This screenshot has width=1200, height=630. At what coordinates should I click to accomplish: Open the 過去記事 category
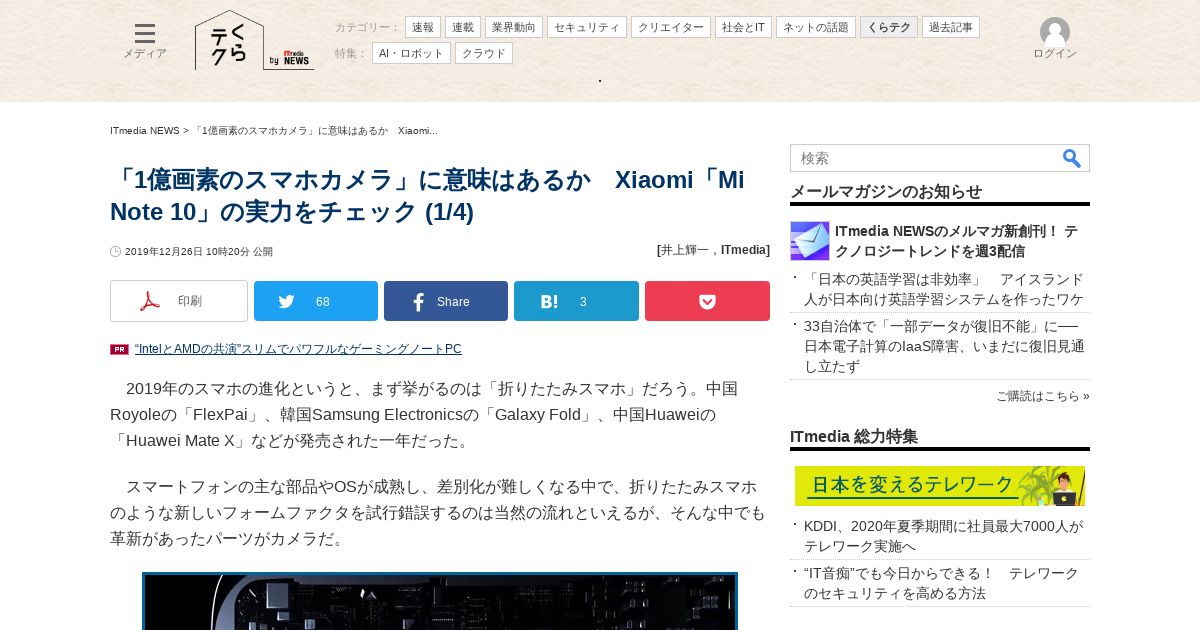pos(951,27)
